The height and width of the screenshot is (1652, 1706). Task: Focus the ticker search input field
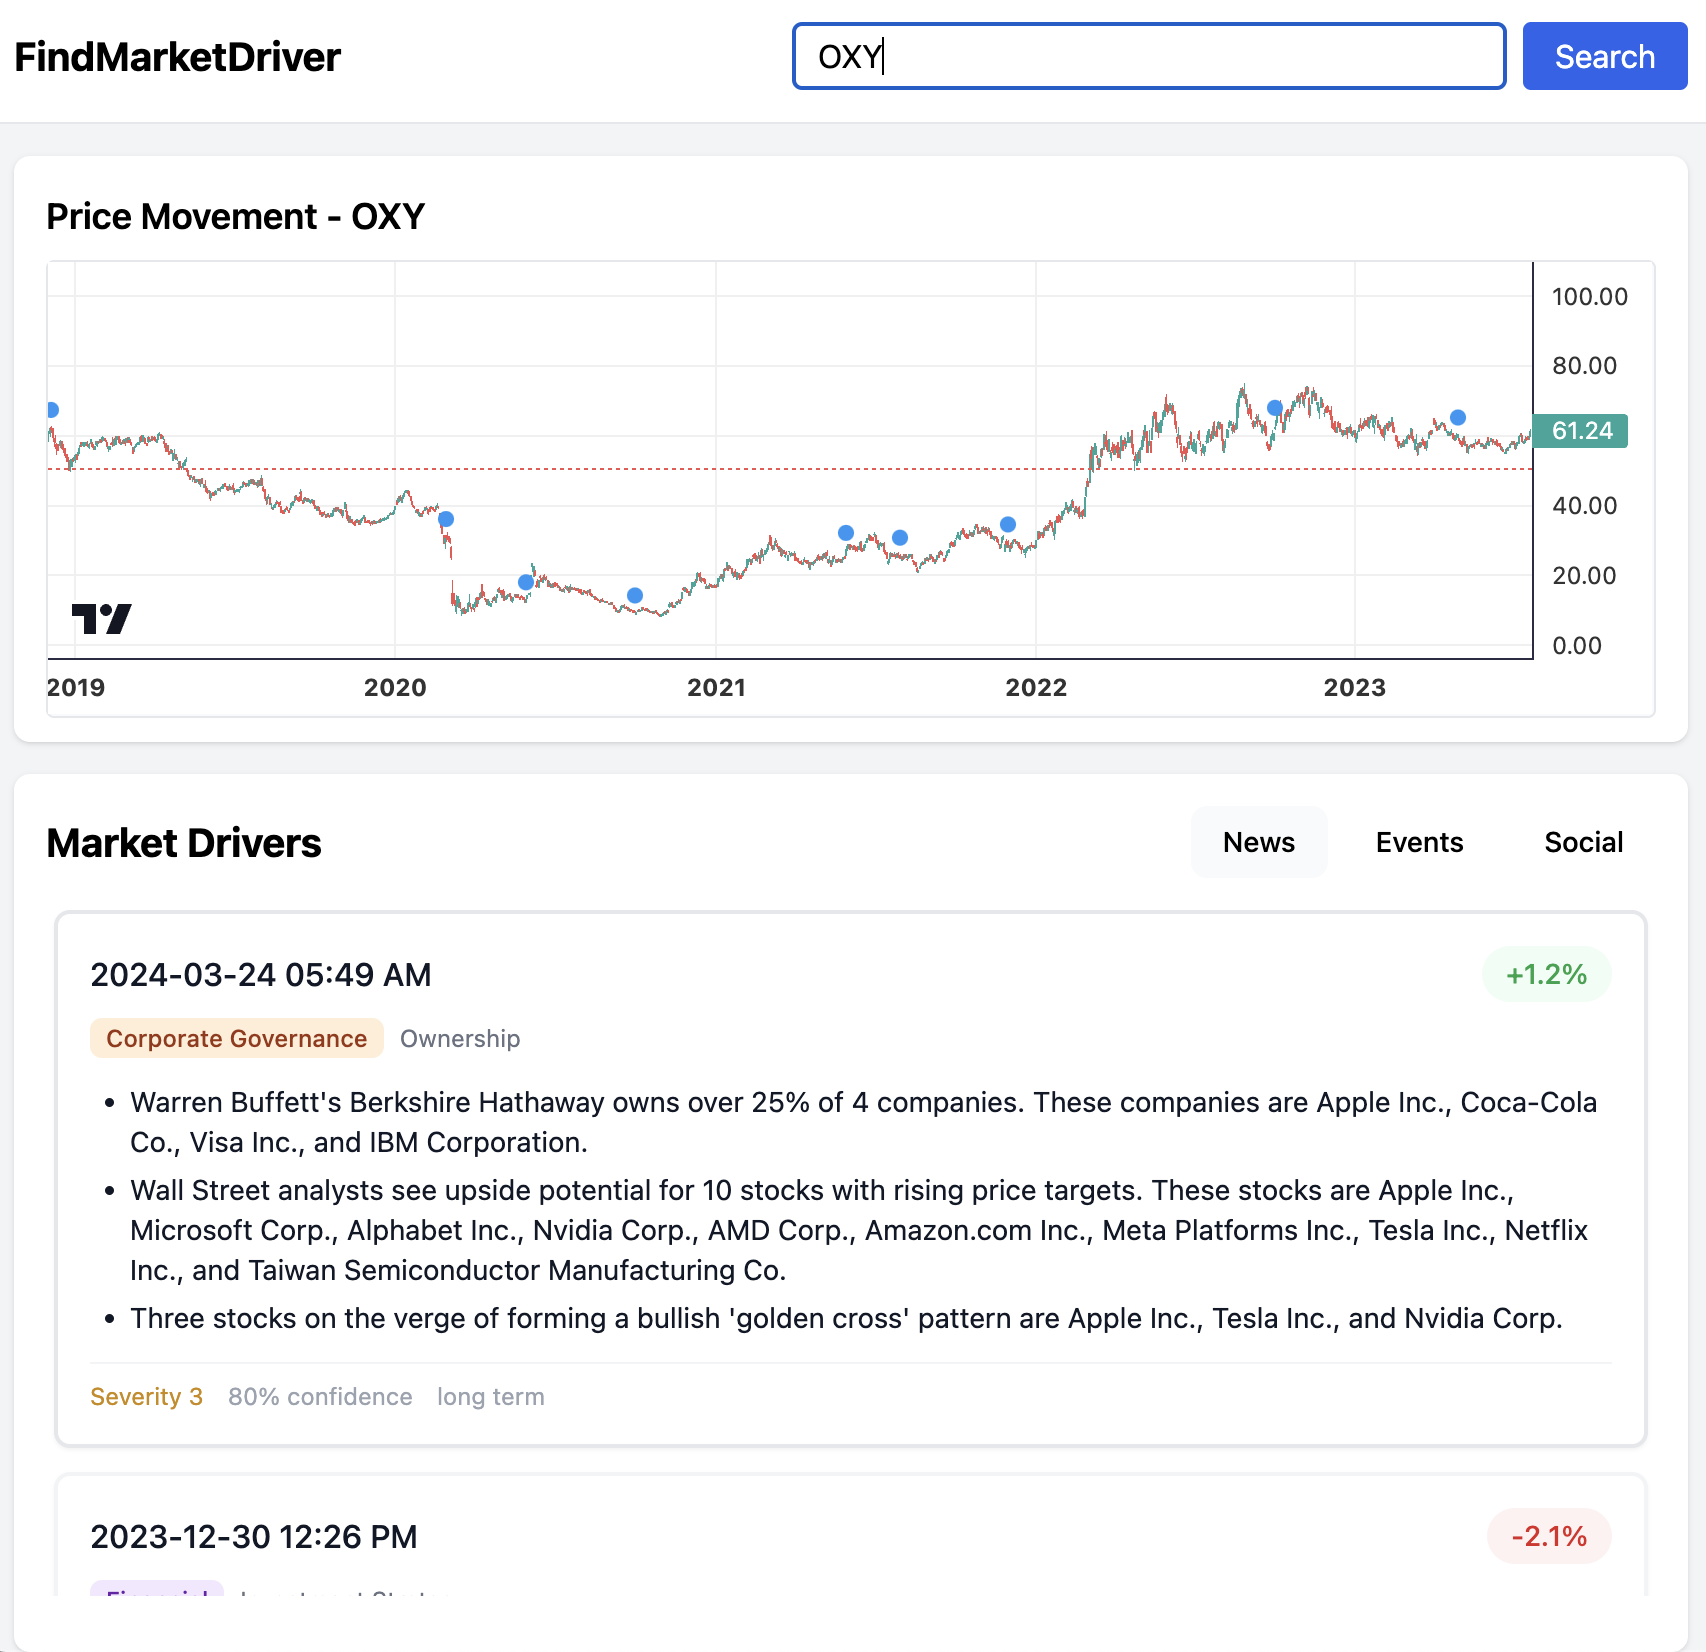click(x=1148, y=57)
